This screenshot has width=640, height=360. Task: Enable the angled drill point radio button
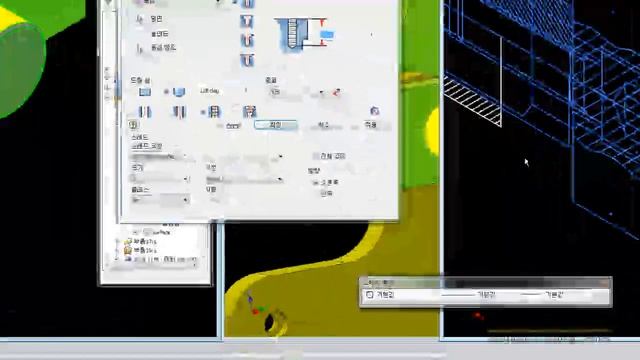click(166, 92)
